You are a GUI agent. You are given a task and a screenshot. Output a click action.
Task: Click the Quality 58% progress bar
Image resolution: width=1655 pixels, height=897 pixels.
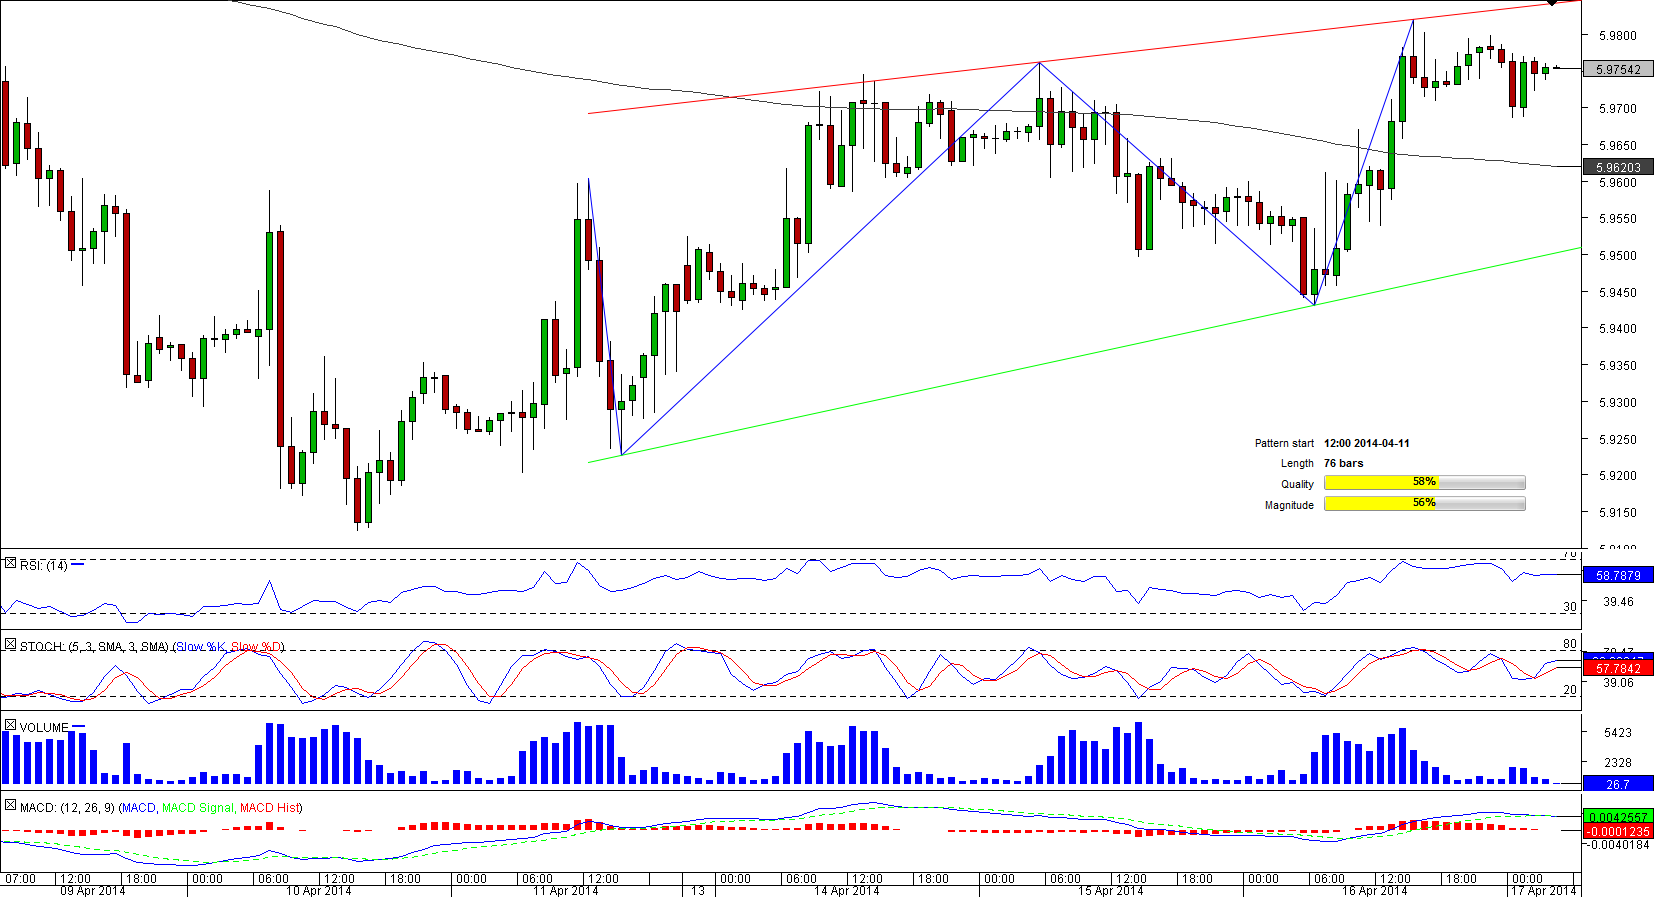[1424, 483]
